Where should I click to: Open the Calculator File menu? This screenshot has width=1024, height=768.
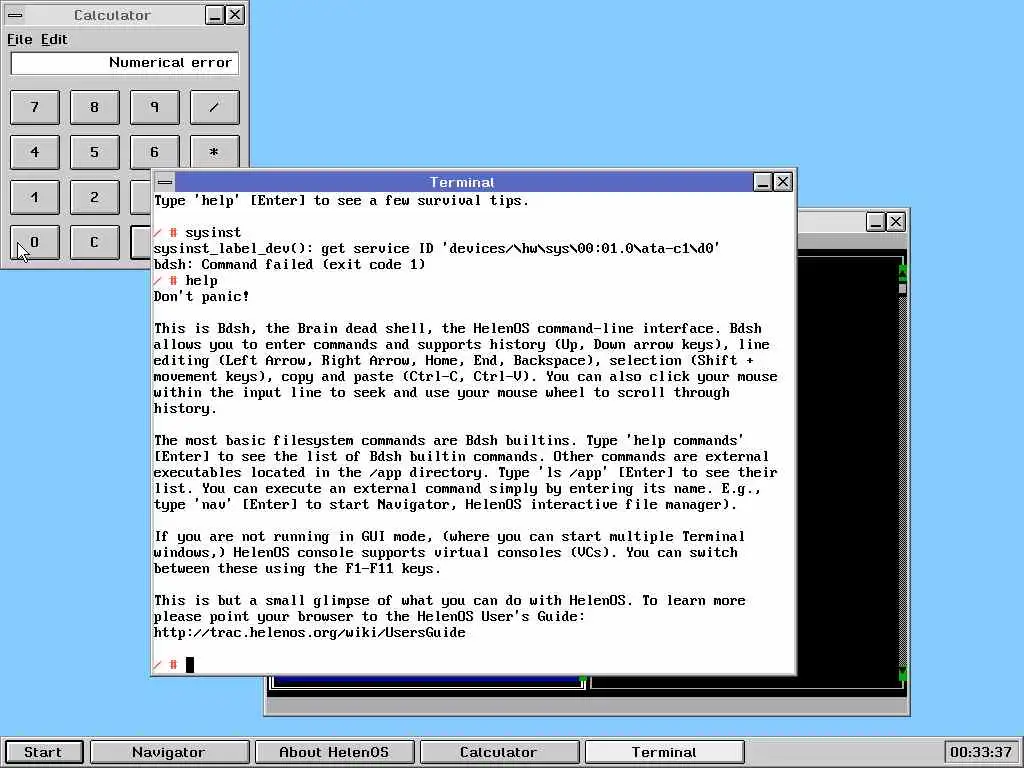tap(20, 40)
